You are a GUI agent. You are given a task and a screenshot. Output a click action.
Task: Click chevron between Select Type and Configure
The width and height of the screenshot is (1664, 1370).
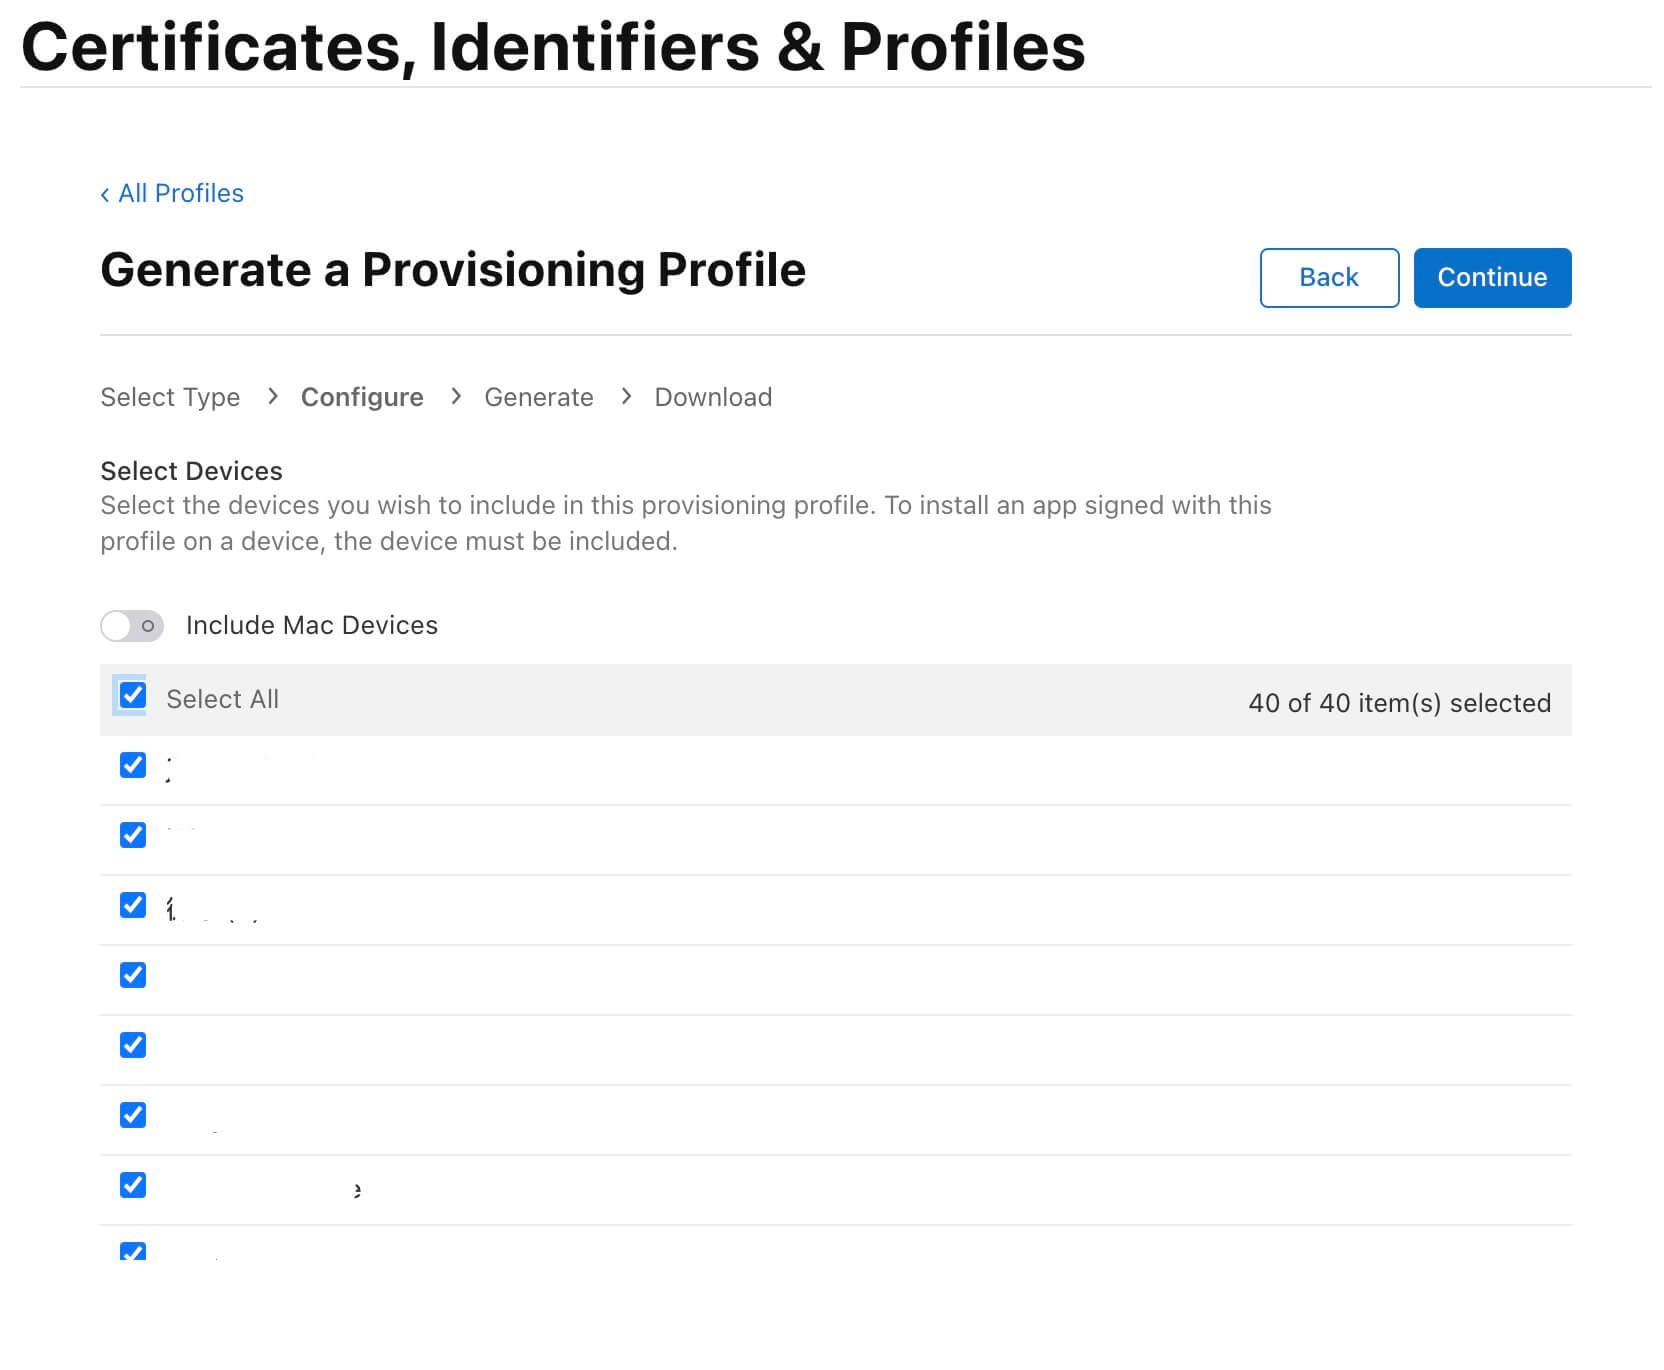coord(272,397)
